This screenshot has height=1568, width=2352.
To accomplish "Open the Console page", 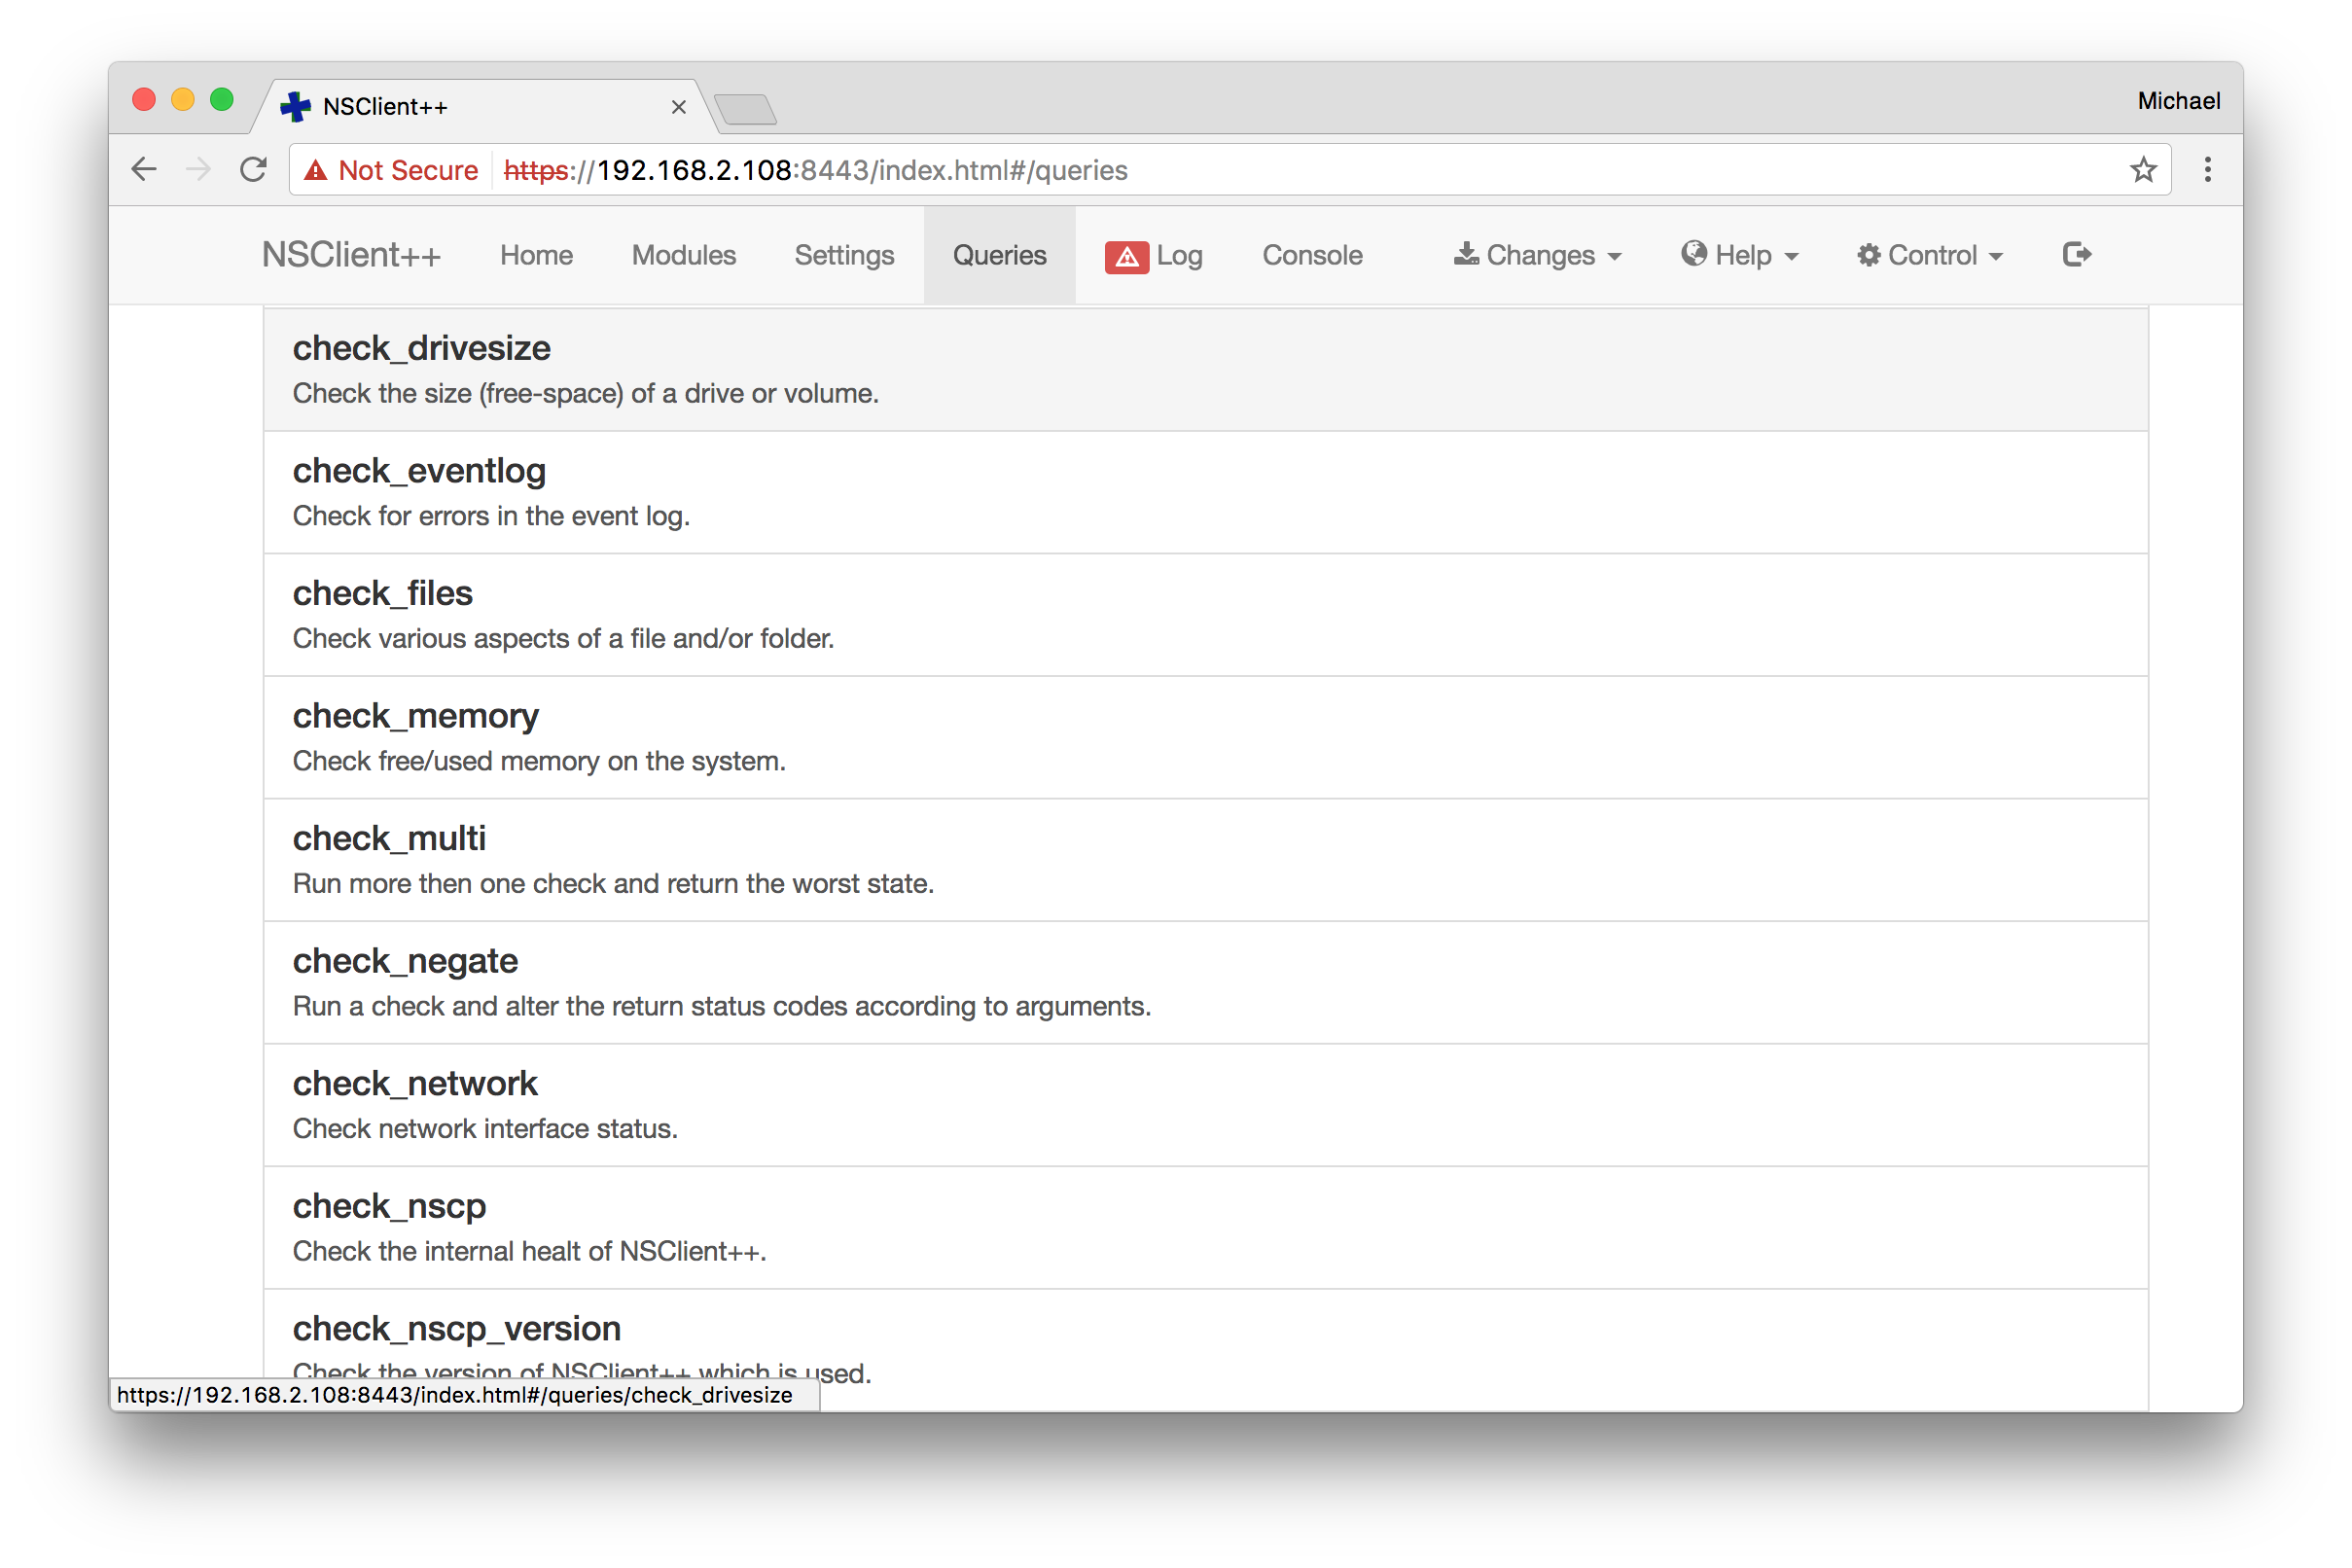I will coord(1312,256).
